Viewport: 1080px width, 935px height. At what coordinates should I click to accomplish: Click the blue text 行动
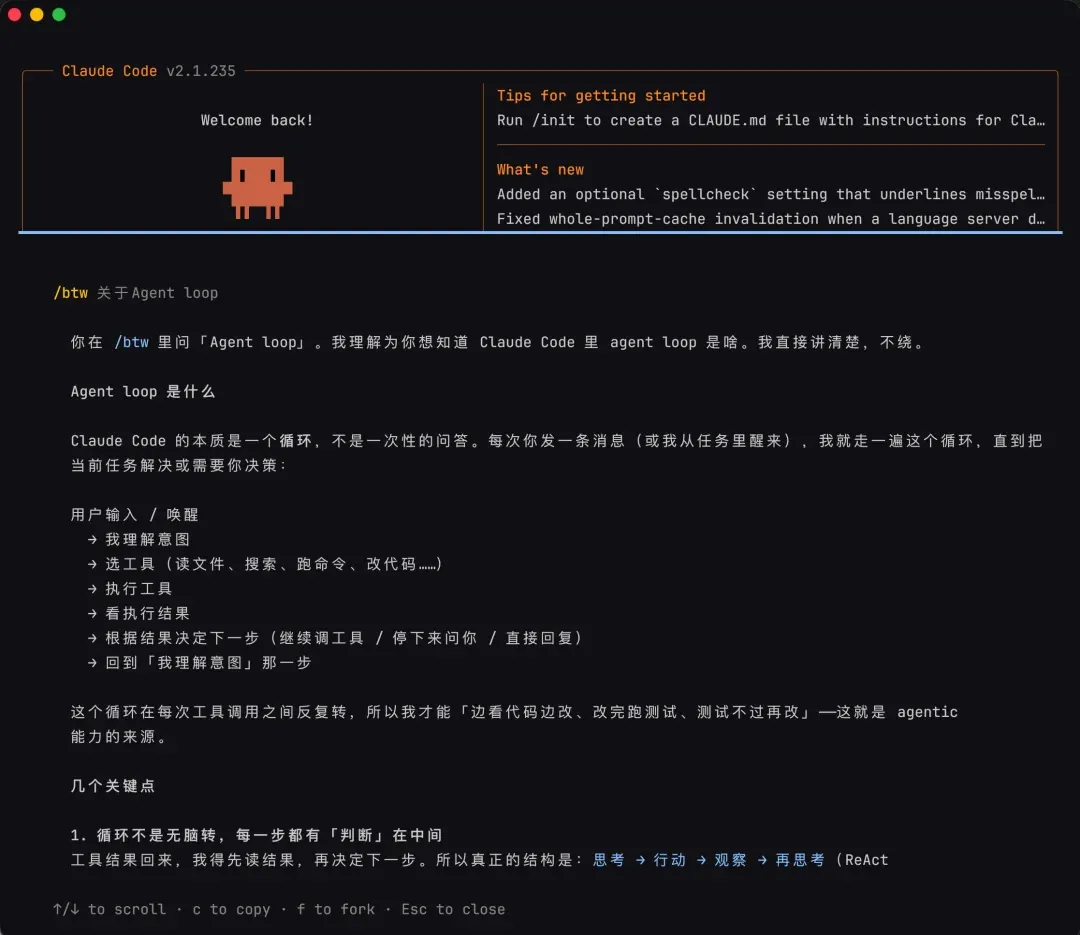click(x=669, y=860)
